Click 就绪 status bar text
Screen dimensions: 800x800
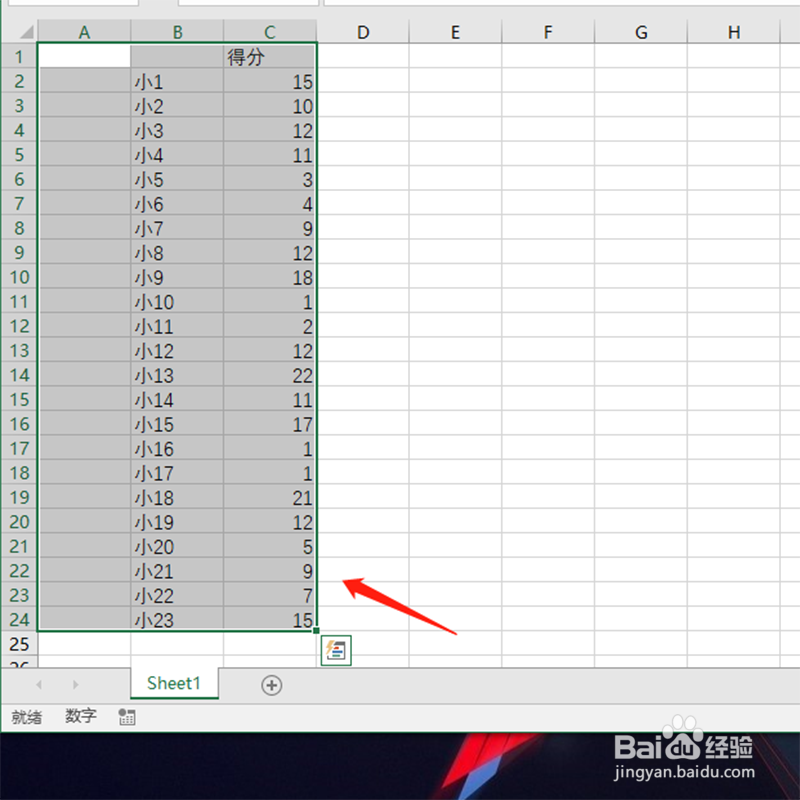point(27,717)
